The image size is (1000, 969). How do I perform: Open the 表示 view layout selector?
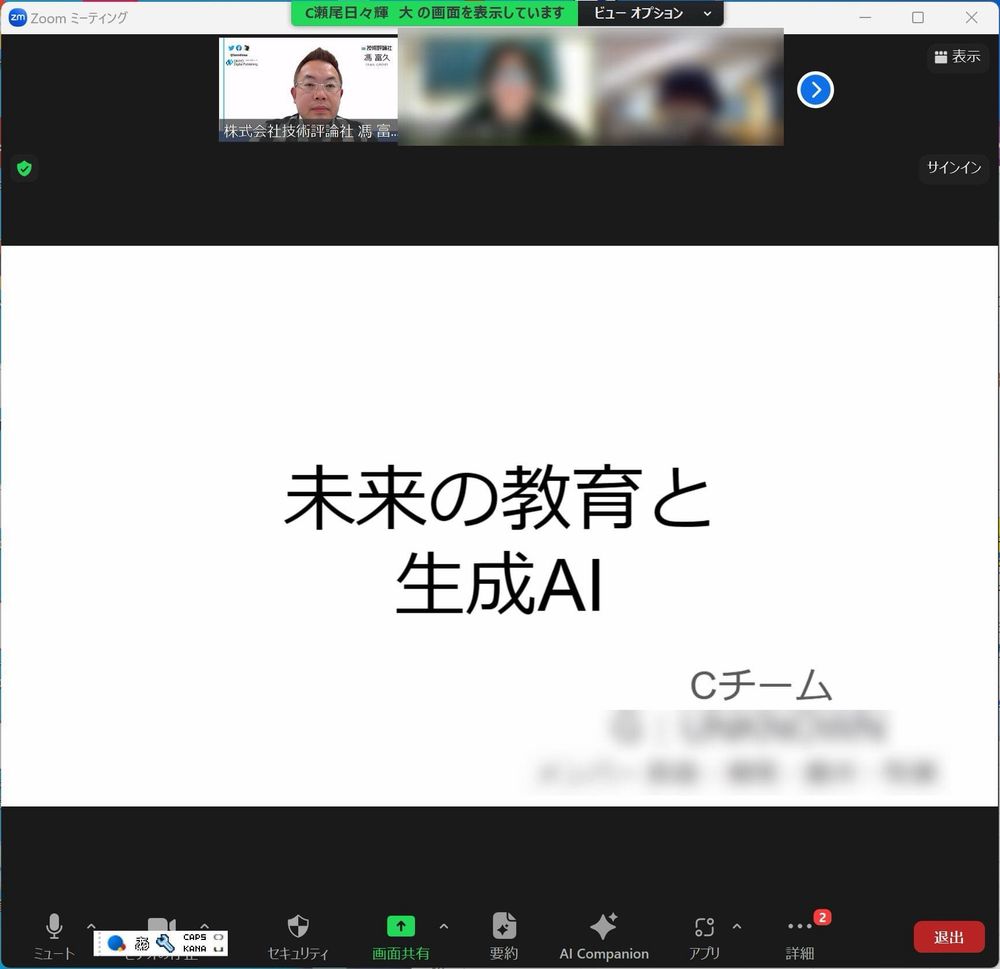coord(957,58)
